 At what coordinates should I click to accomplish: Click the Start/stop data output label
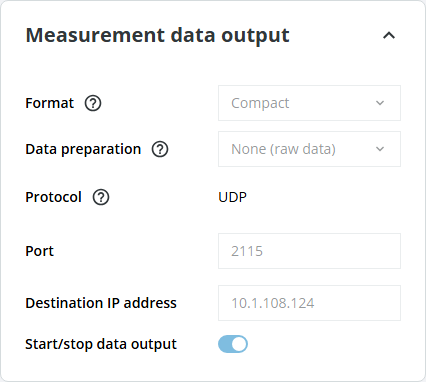coord(101,344)
